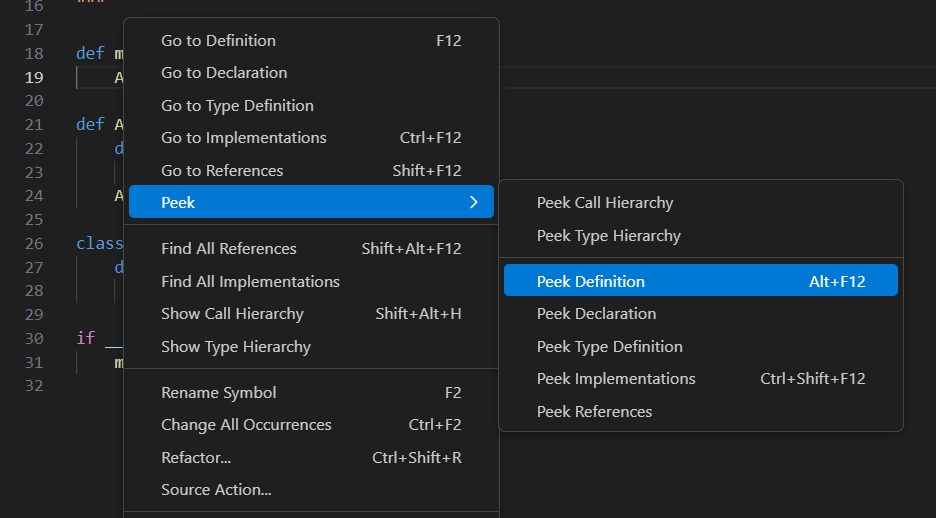Open the Refactor... menu option

(x=196, y=458)
